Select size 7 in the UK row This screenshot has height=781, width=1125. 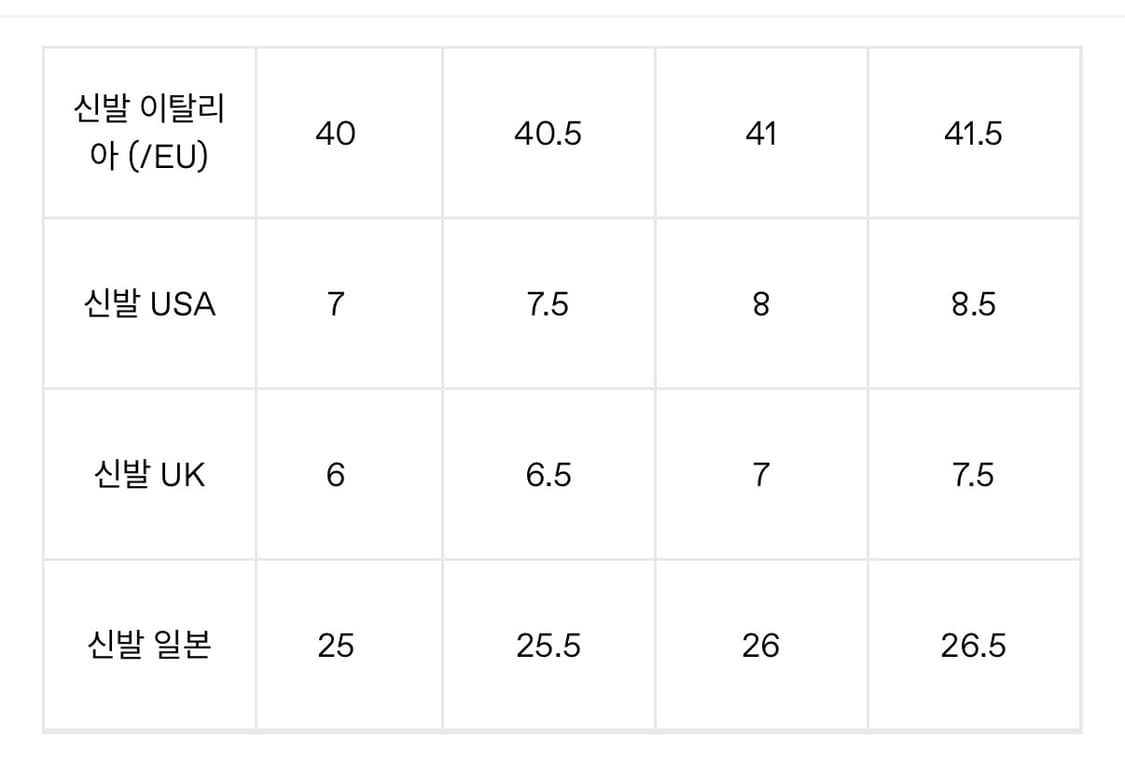coord(761,475)
